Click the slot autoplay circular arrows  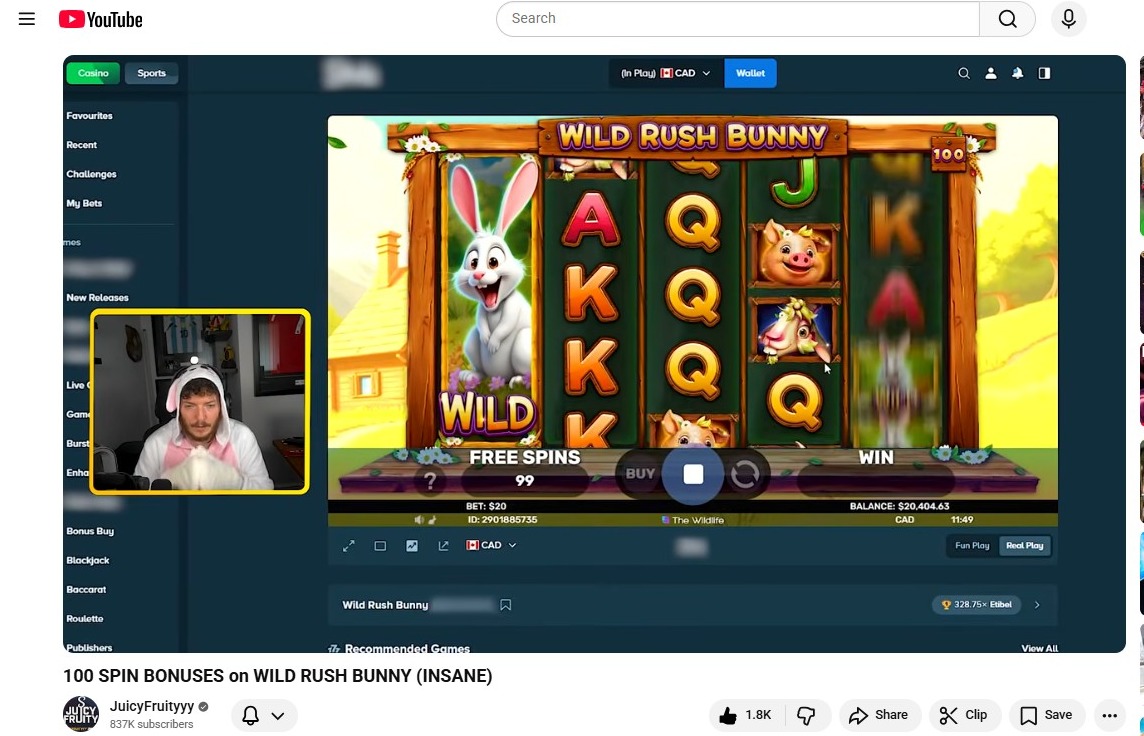tap(745, 474)
